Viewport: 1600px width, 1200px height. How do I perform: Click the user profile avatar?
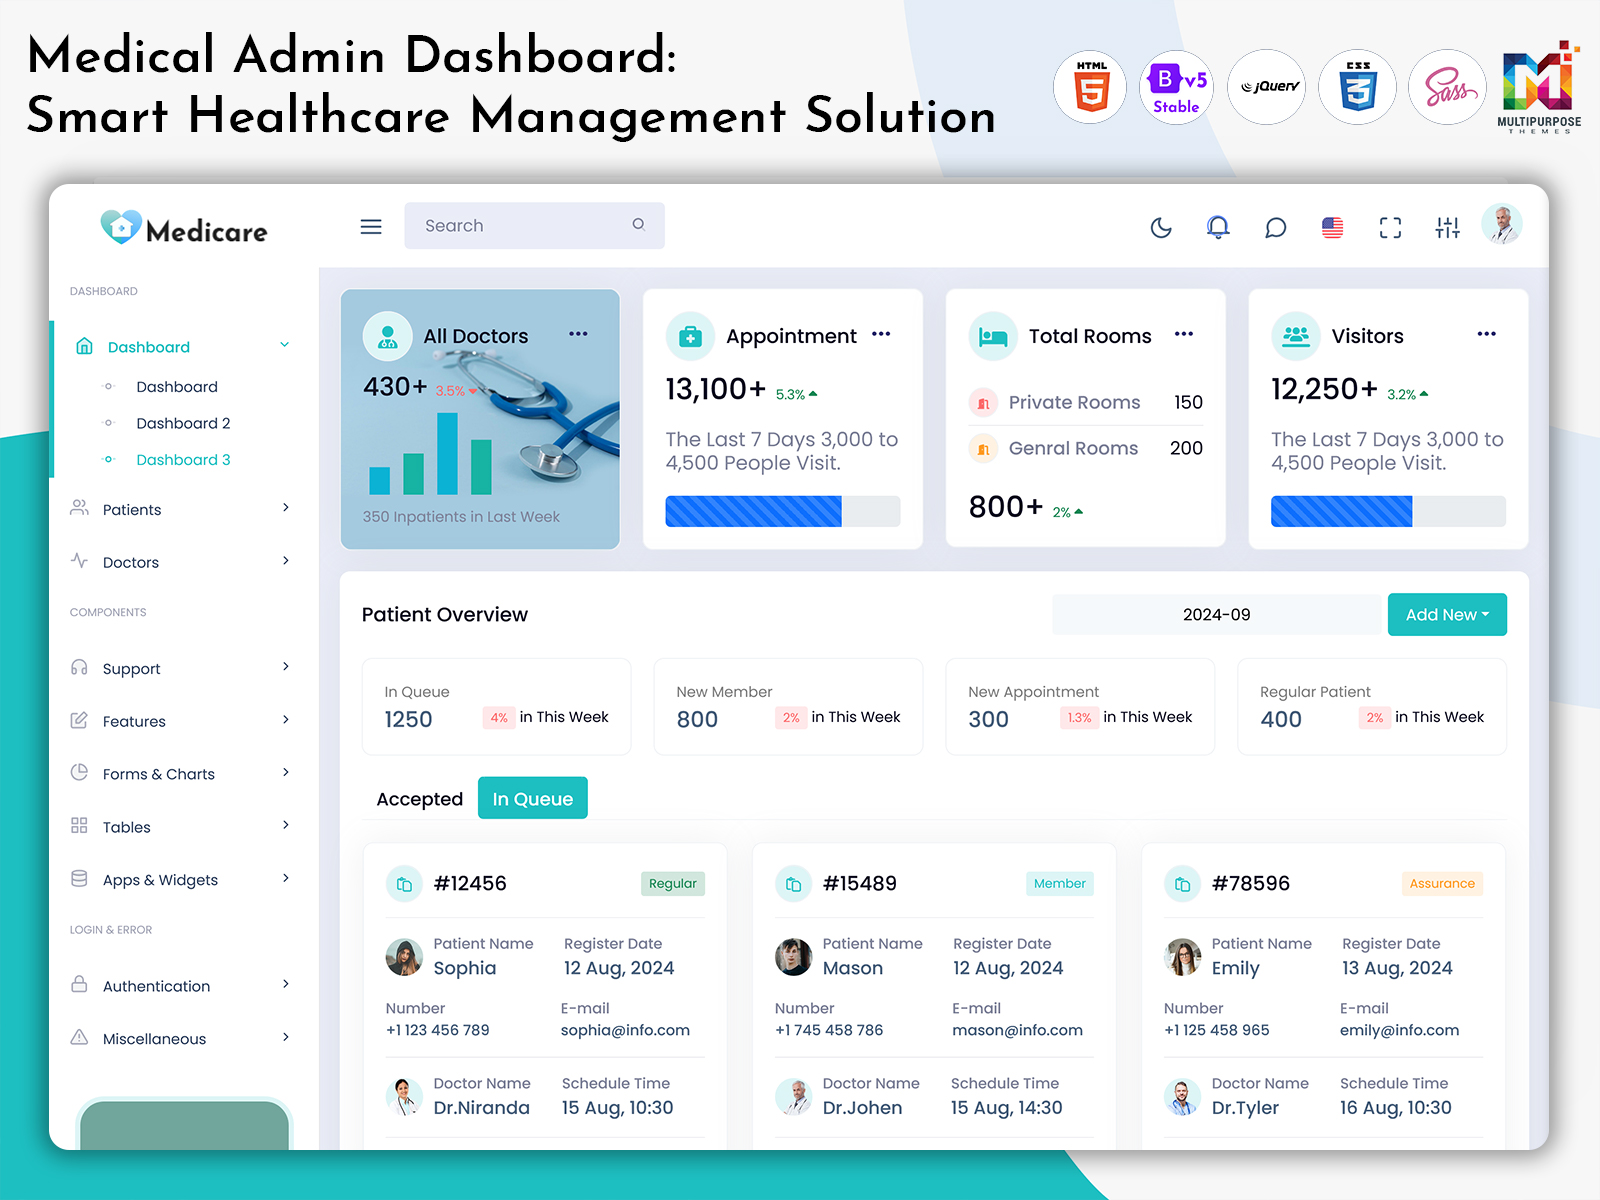(x=1502, y=224)
